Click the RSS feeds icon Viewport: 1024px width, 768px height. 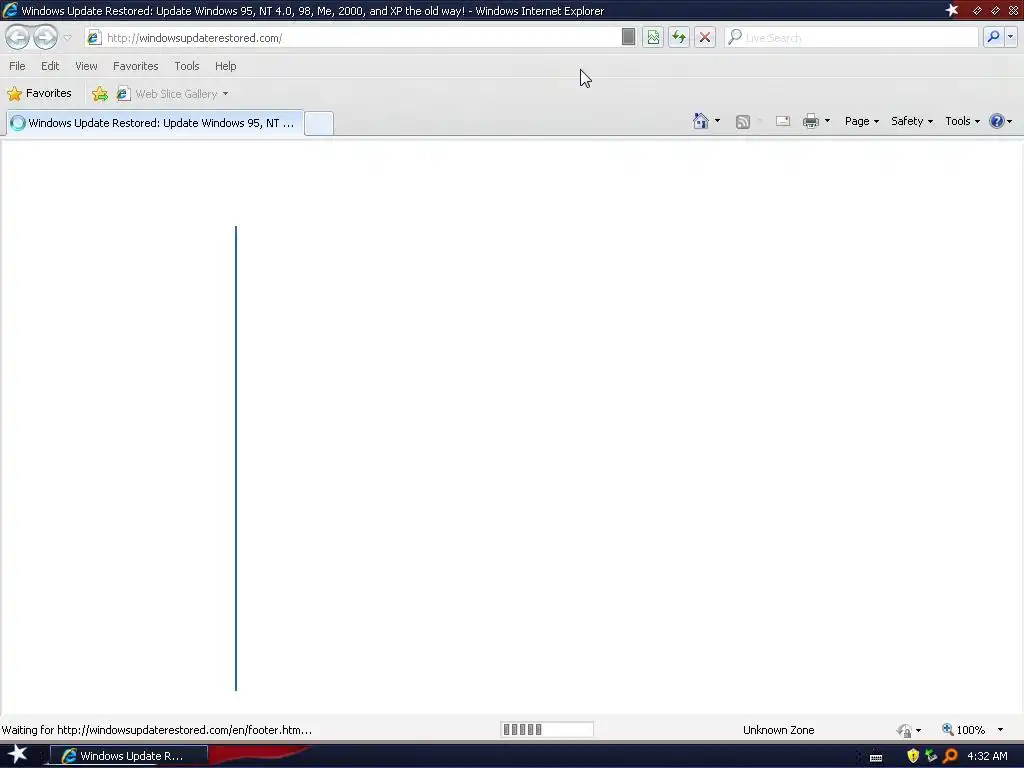pos(743,121)
